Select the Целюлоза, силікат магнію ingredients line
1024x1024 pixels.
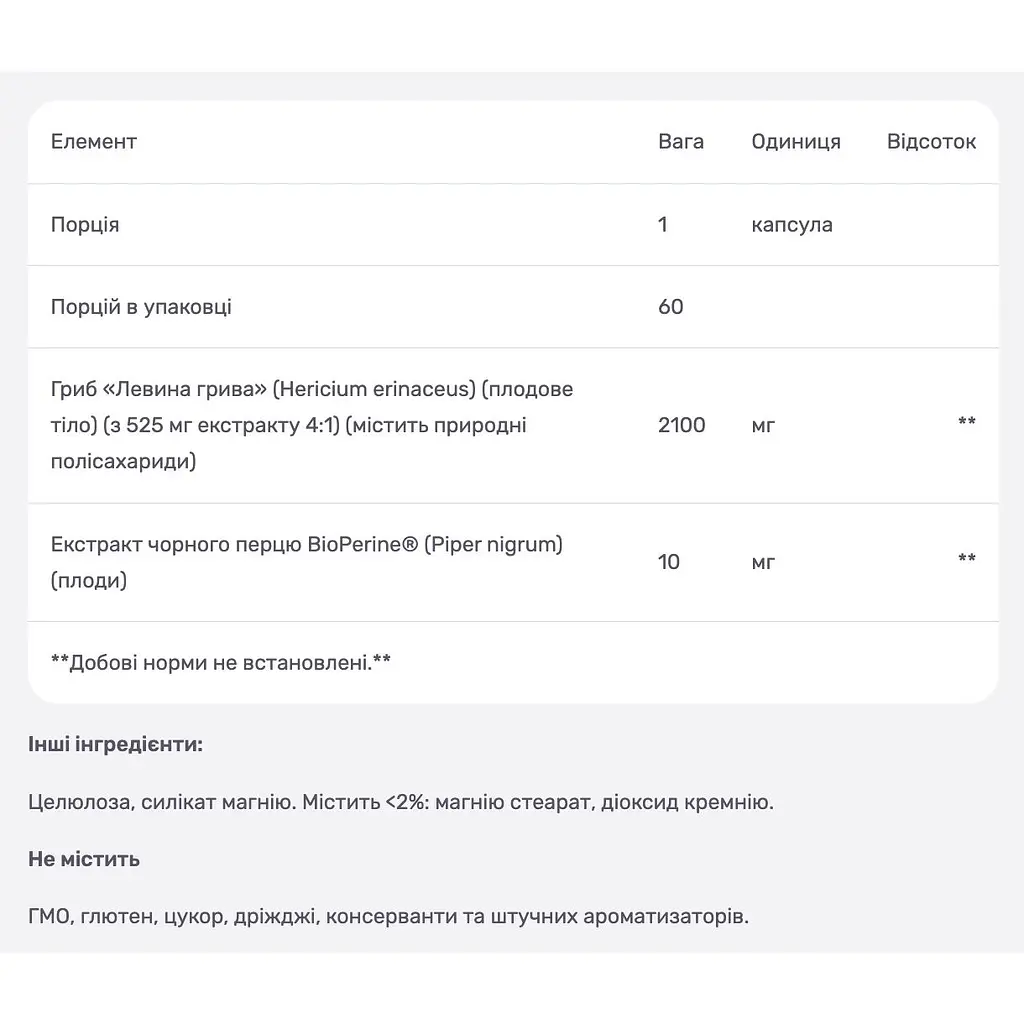point(401,801)
